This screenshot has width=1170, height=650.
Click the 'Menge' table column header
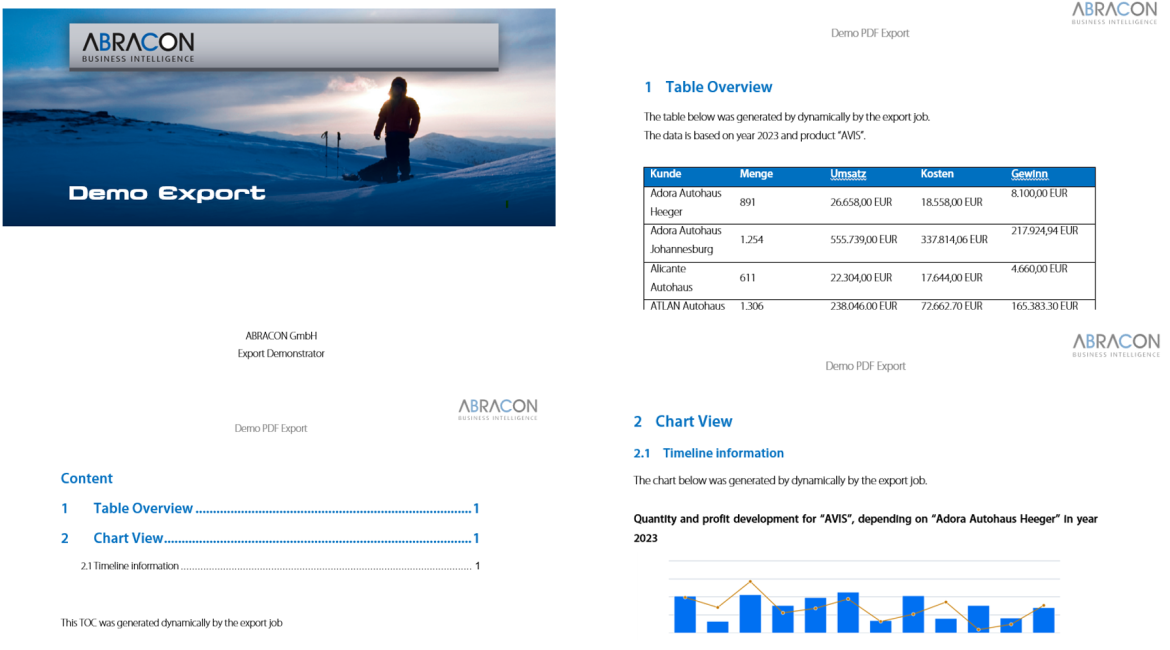(x=756, y=174)
